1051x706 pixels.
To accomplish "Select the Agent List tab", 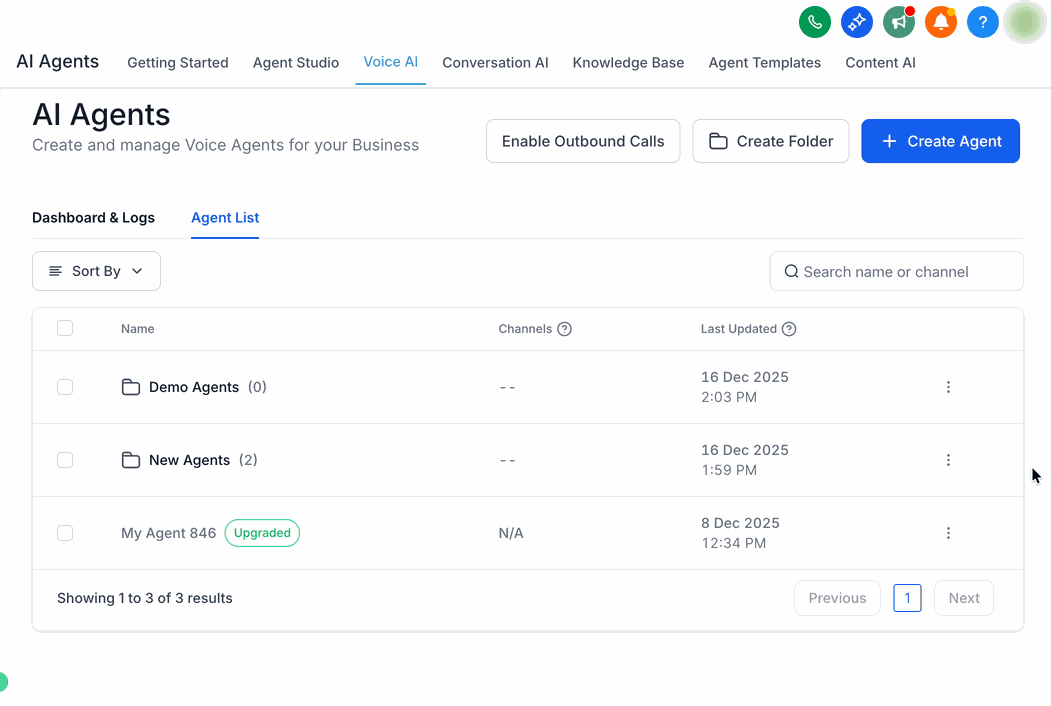I will coord(225,218).
